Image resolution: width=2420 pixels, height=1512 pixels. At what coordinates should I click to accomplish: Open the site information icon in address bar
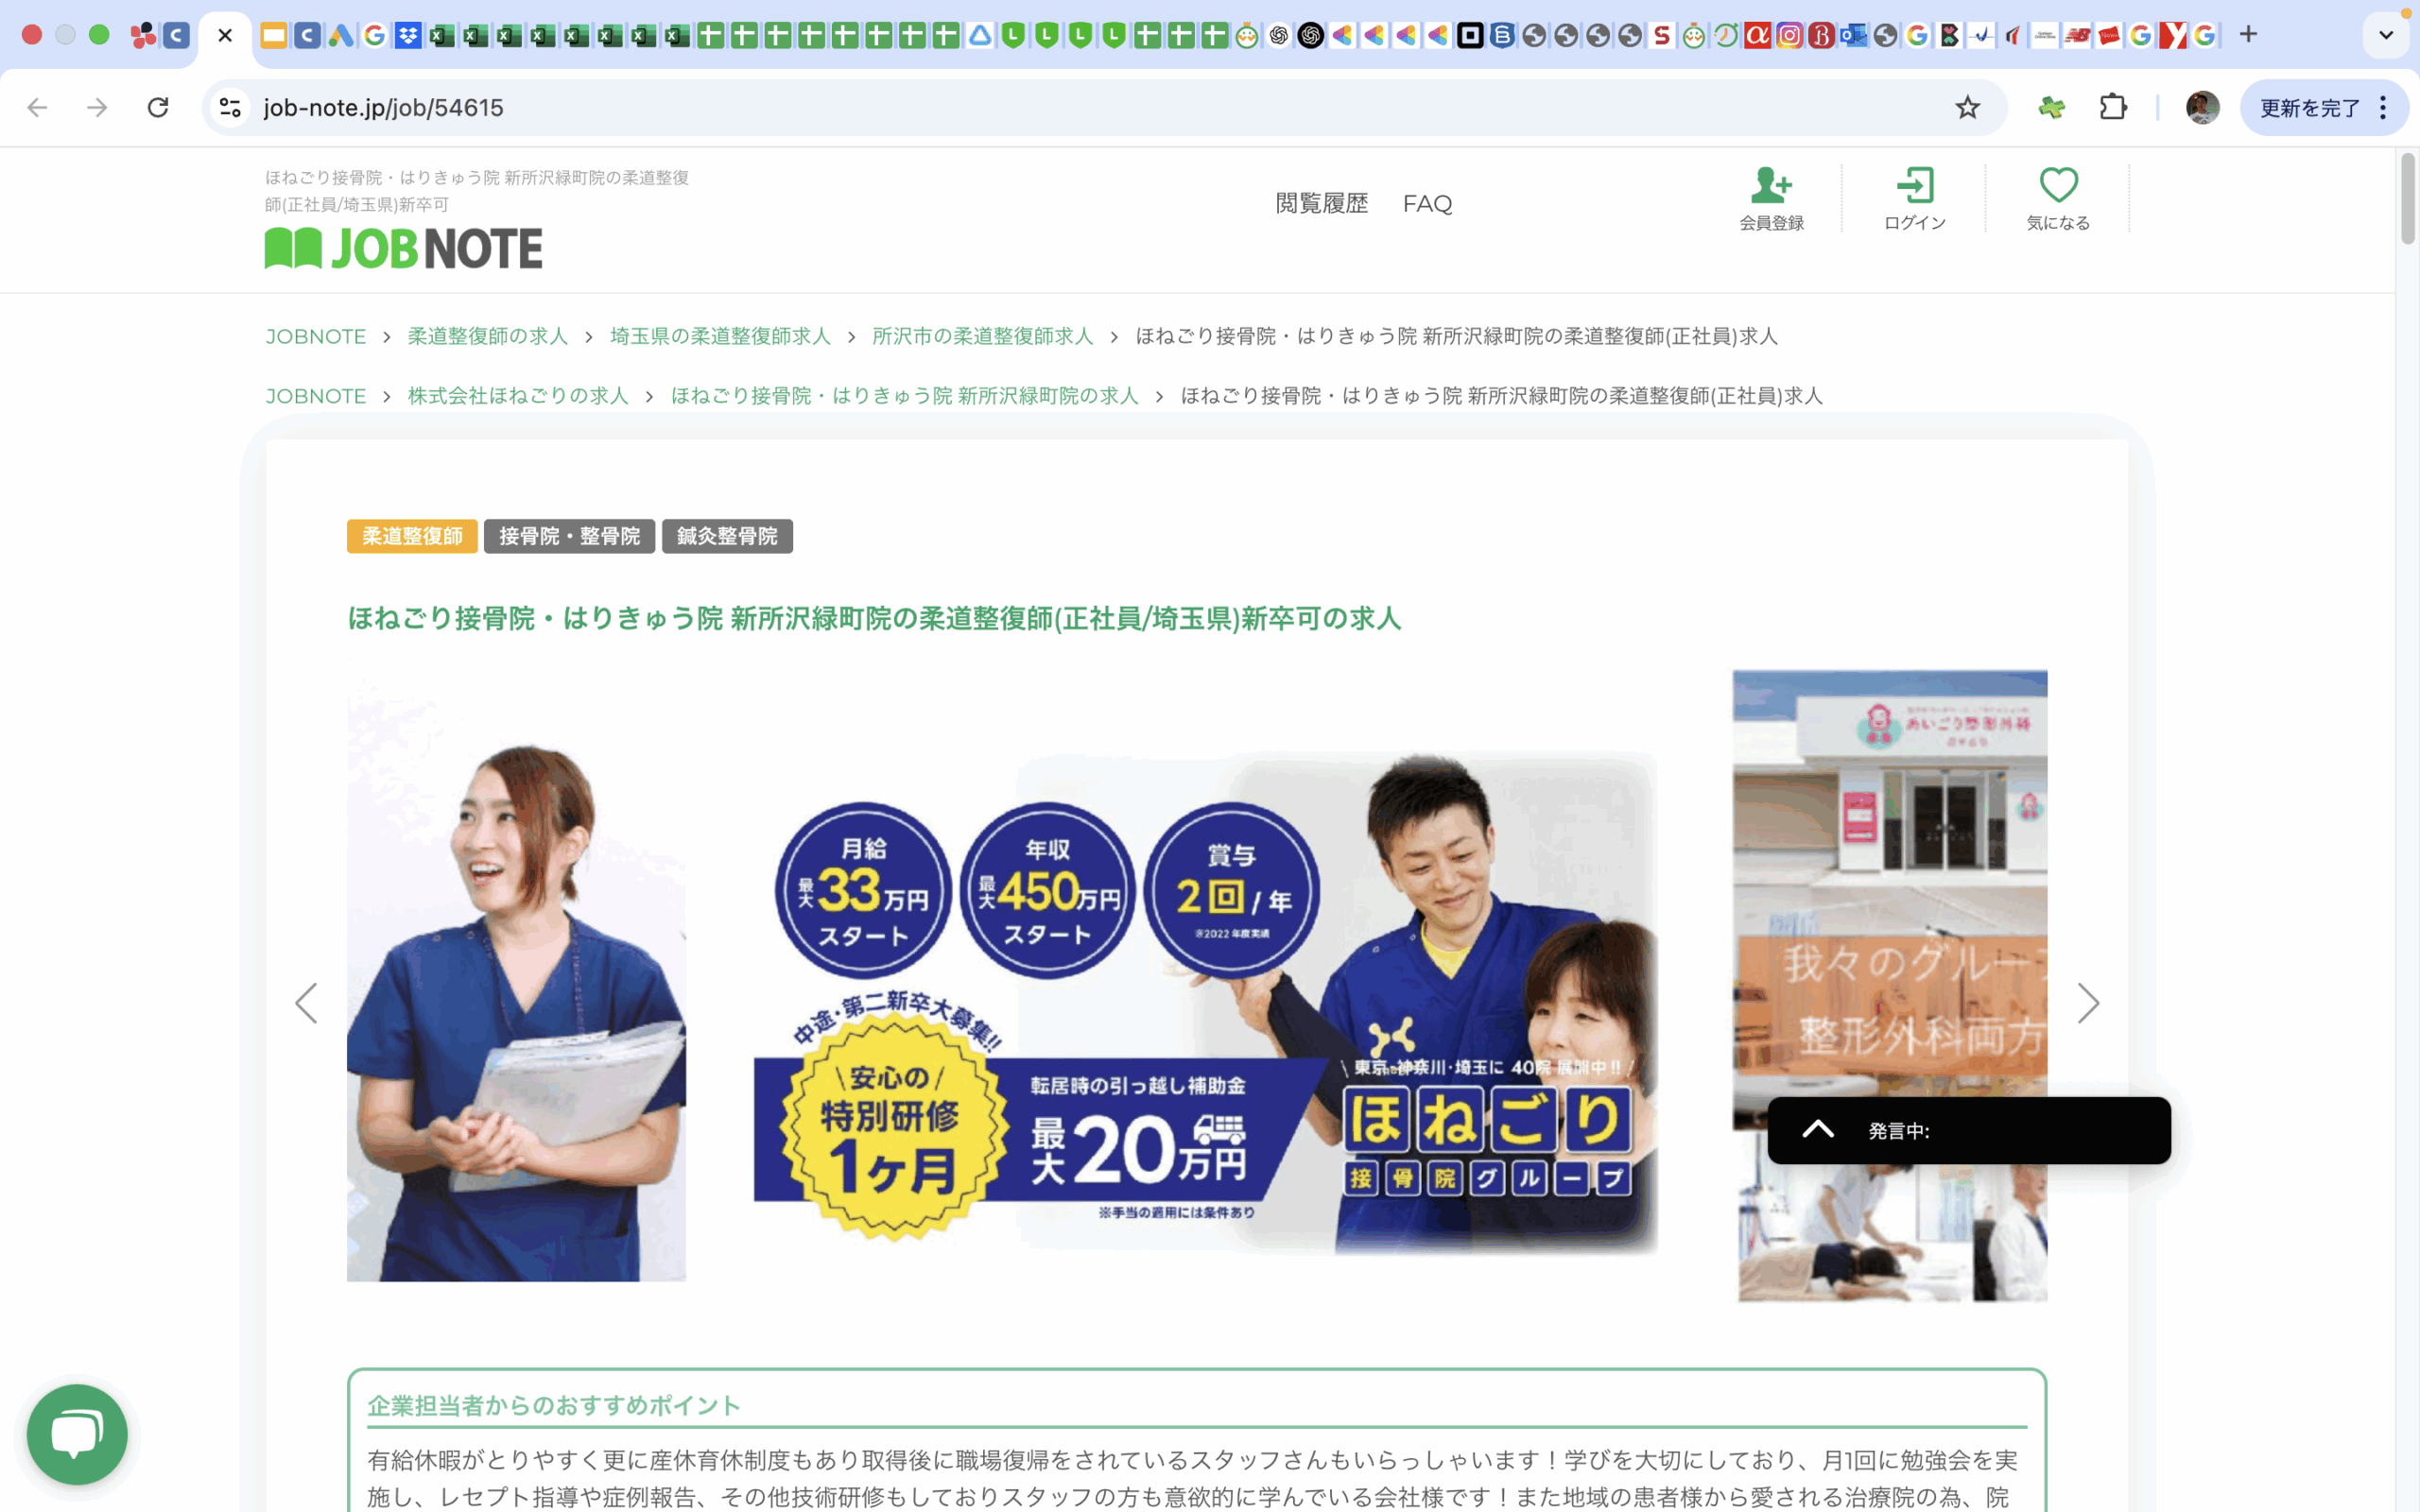(231, 107)
